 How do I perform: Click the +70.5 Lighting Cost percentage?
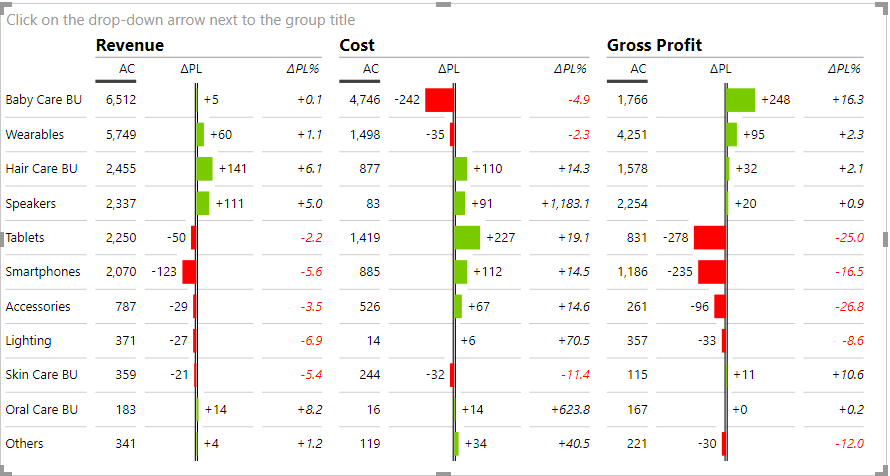point(573,340)
